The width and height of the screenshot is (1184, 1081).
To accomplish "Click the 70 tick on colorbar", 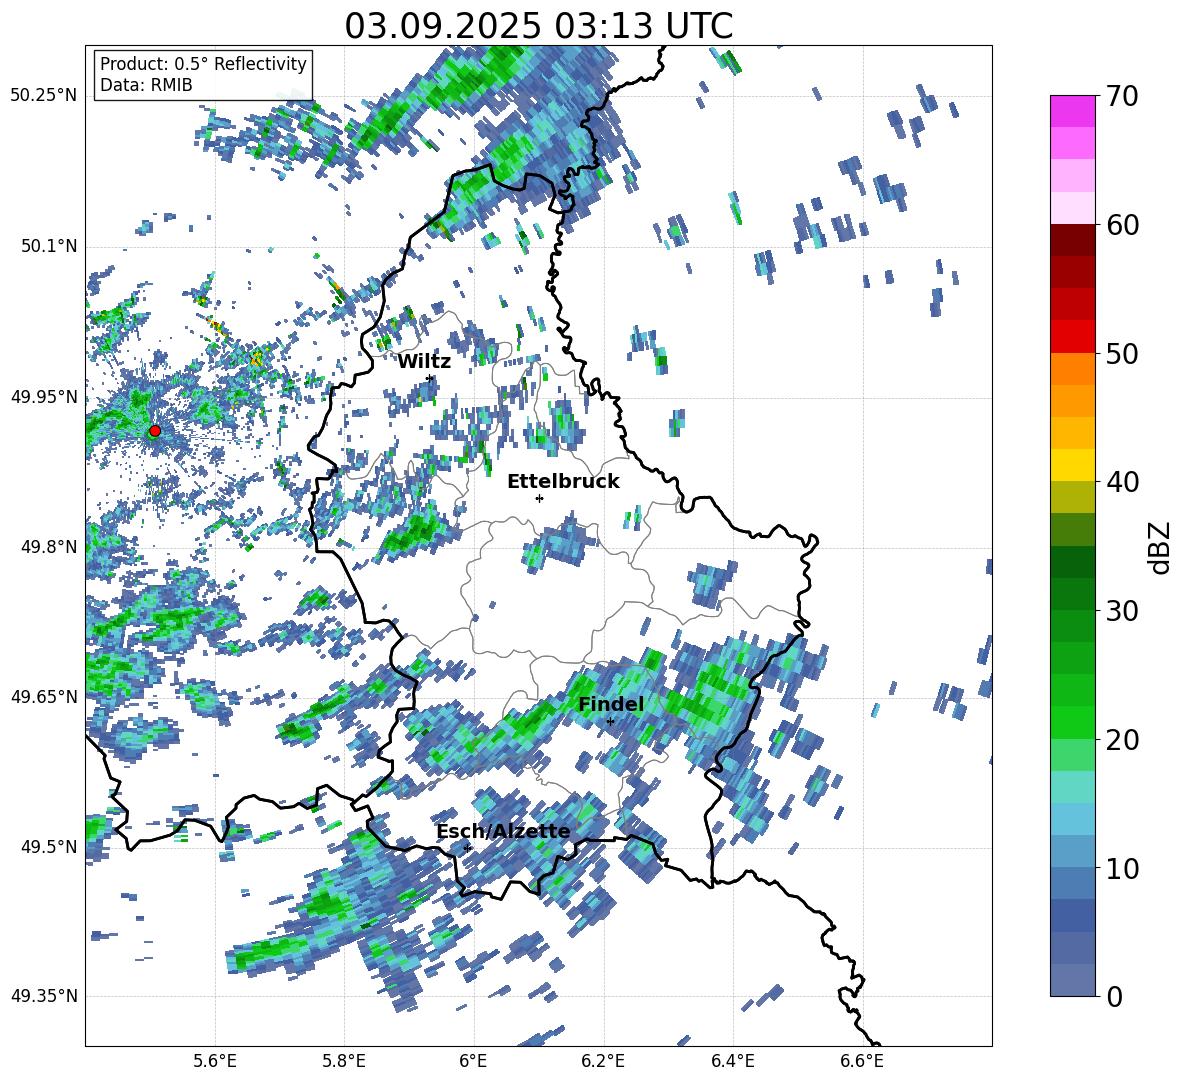I will coord(1122,97).
